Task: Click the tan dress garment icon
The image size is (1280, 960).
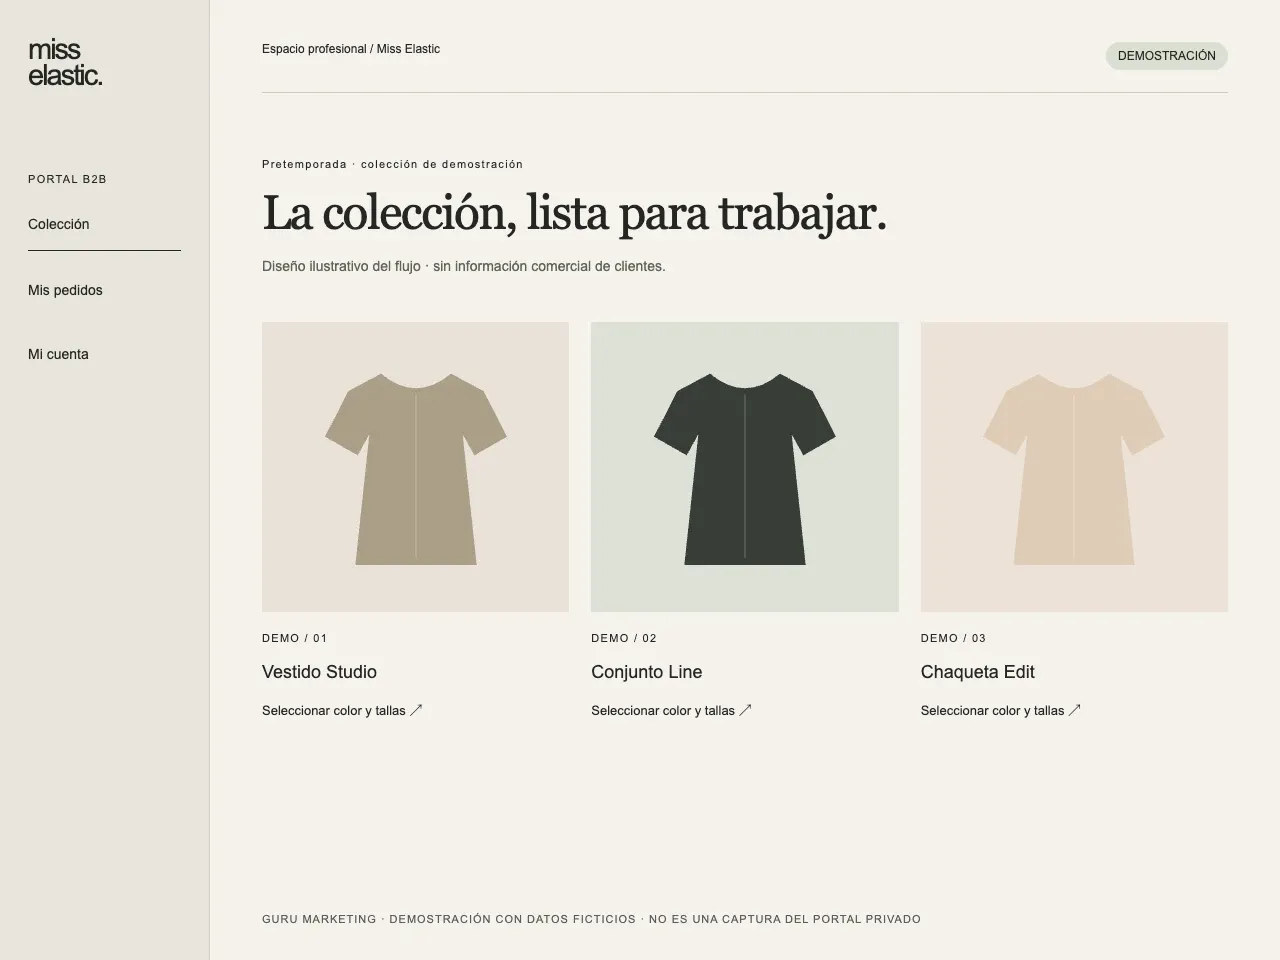Action: pyautogui.click(x=415, y=469)
